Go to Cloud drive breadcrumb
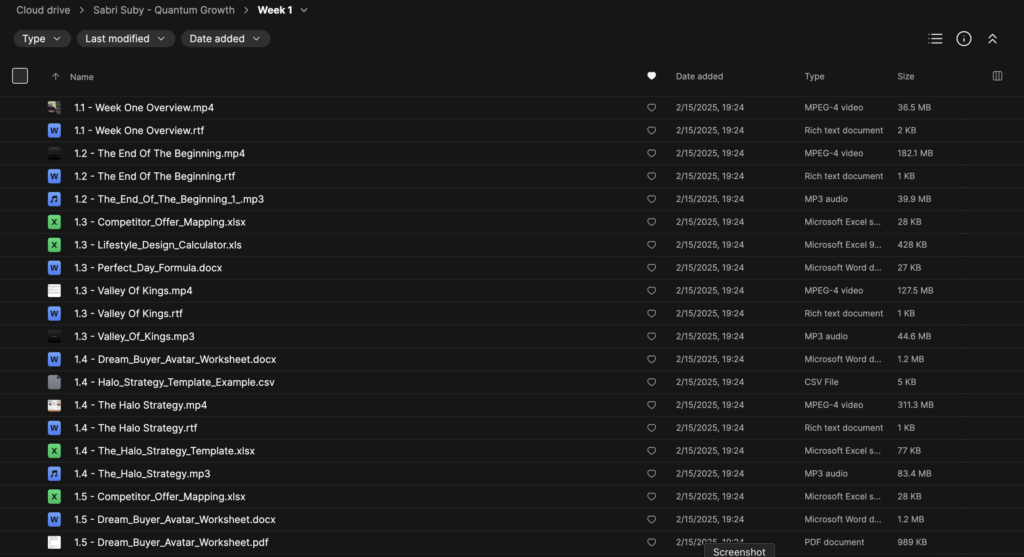Viewport: 1024px width, 557px height. (x=43, y=10)
